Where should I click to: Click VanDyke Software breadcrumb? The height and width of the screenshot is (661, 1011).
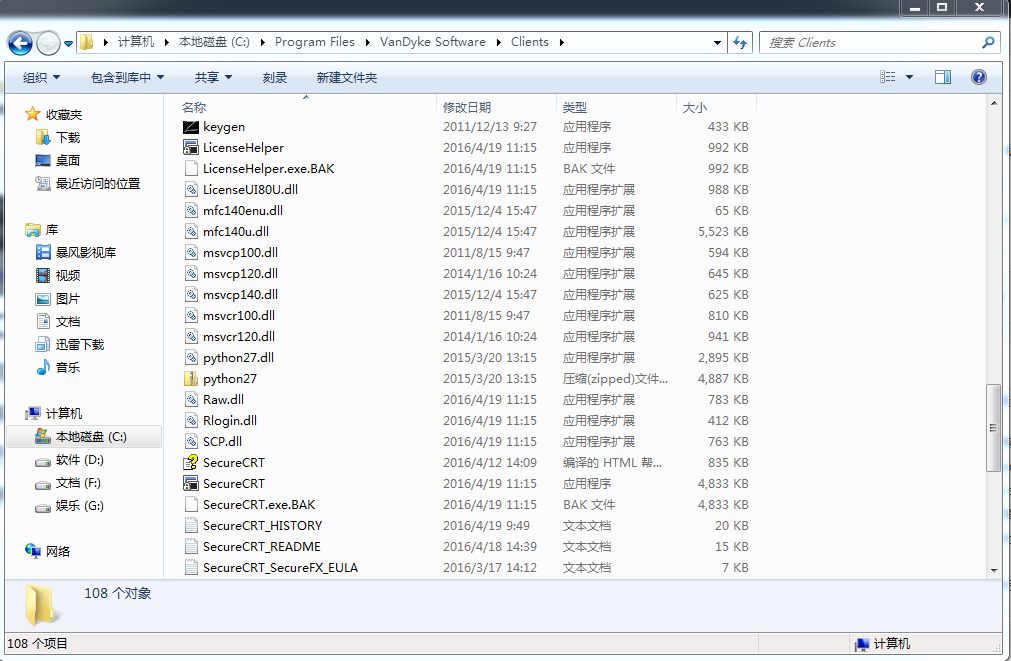(x=433, y=42)
